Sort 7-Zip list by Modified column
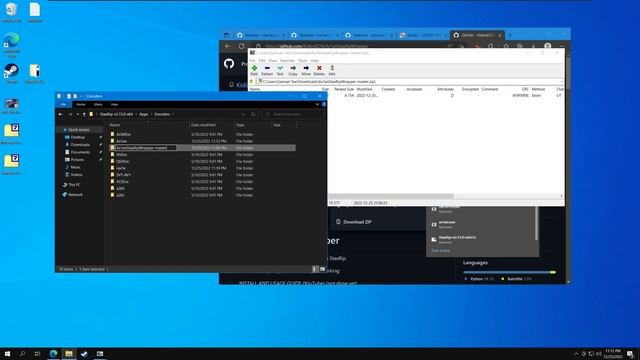 [x=364, y=89]
